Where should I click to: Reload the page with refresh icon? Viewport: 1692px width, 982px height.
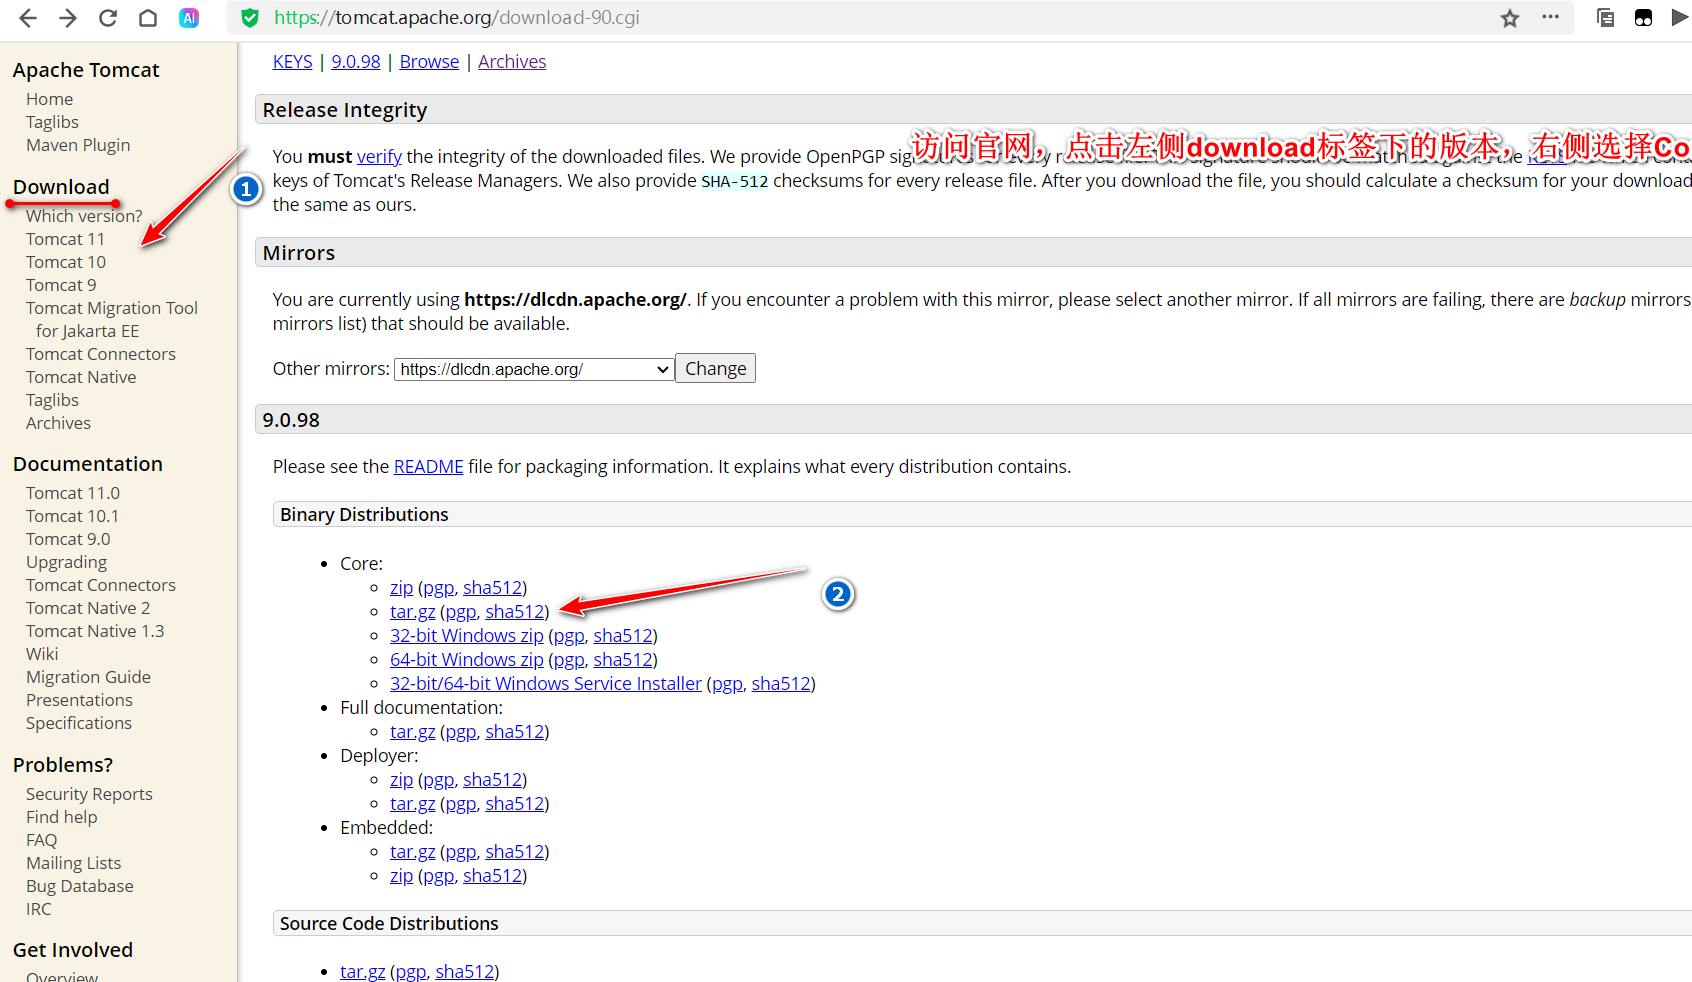(x=108, y=18)
